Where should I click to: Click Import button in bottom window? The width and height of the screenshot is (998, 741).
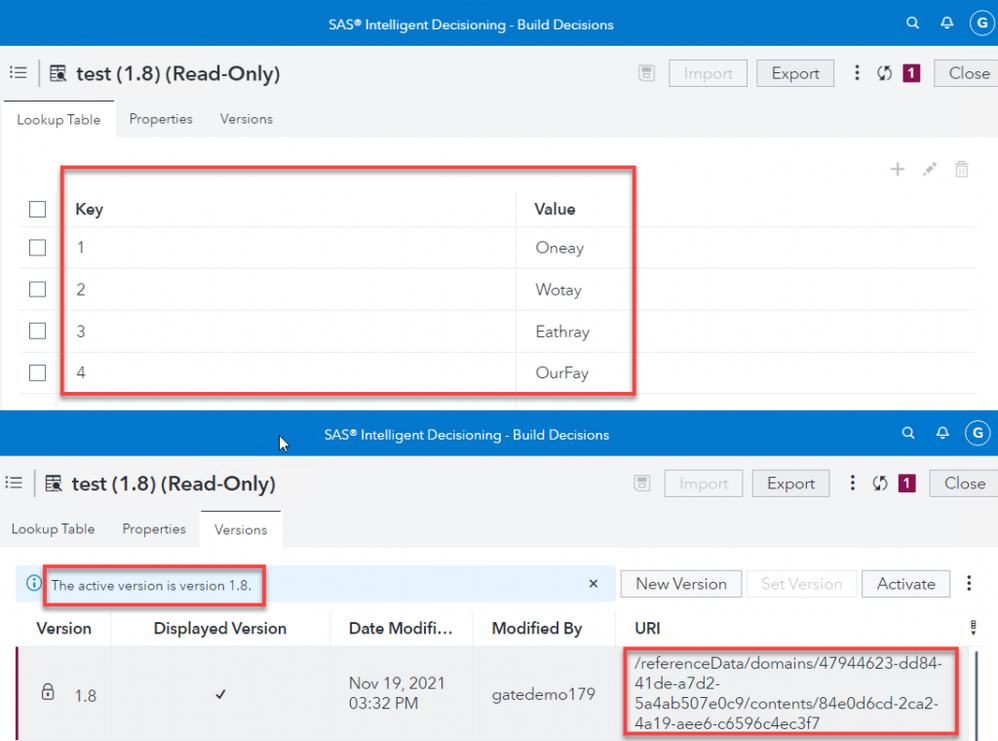tap(703, 483)
